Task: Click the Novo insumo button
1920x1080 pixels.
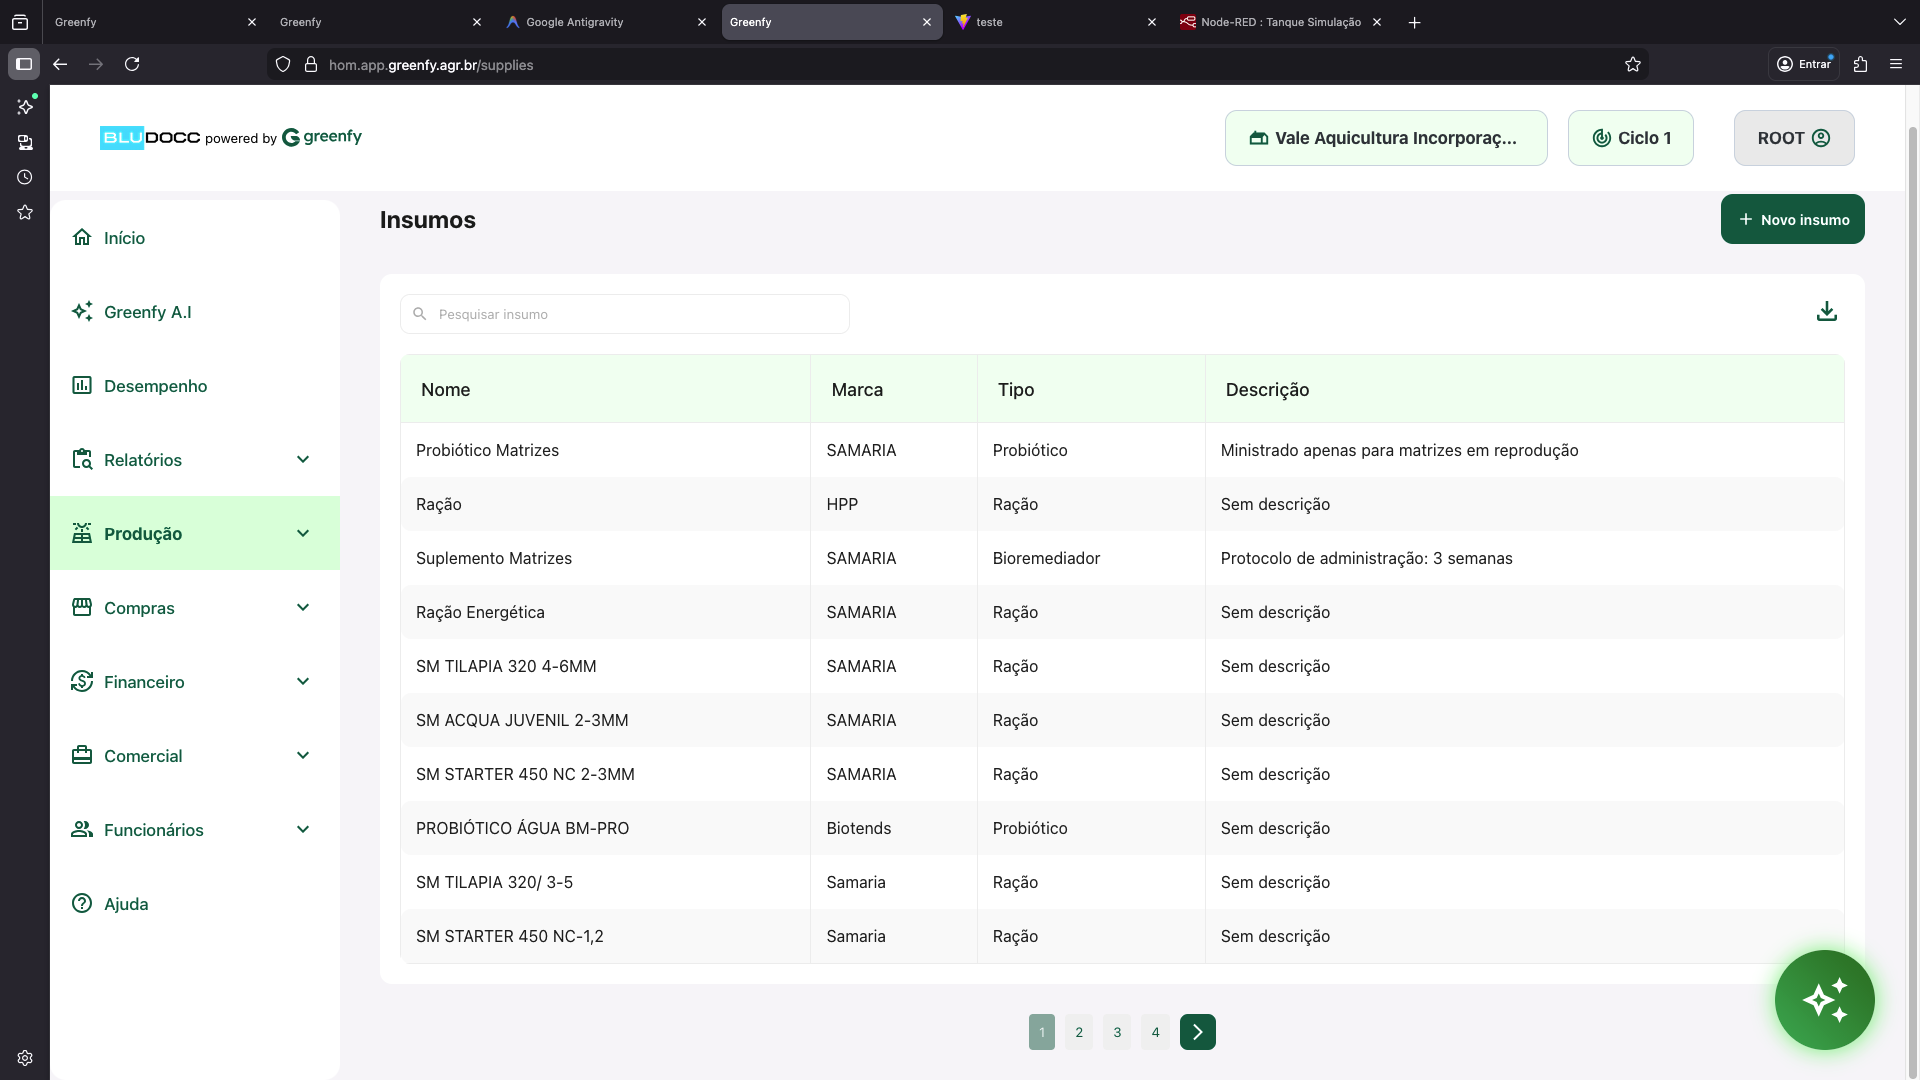Action: click(1792, 219)
